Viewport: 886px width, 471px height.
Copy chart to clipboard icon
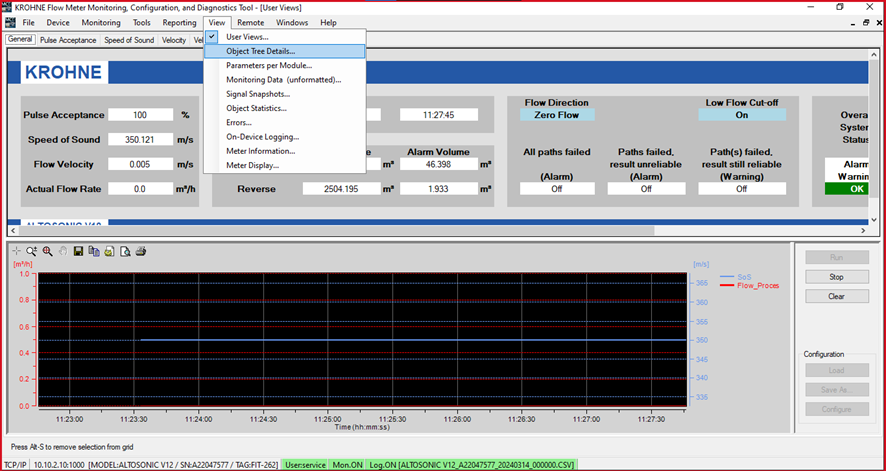(x=94, y=251)
